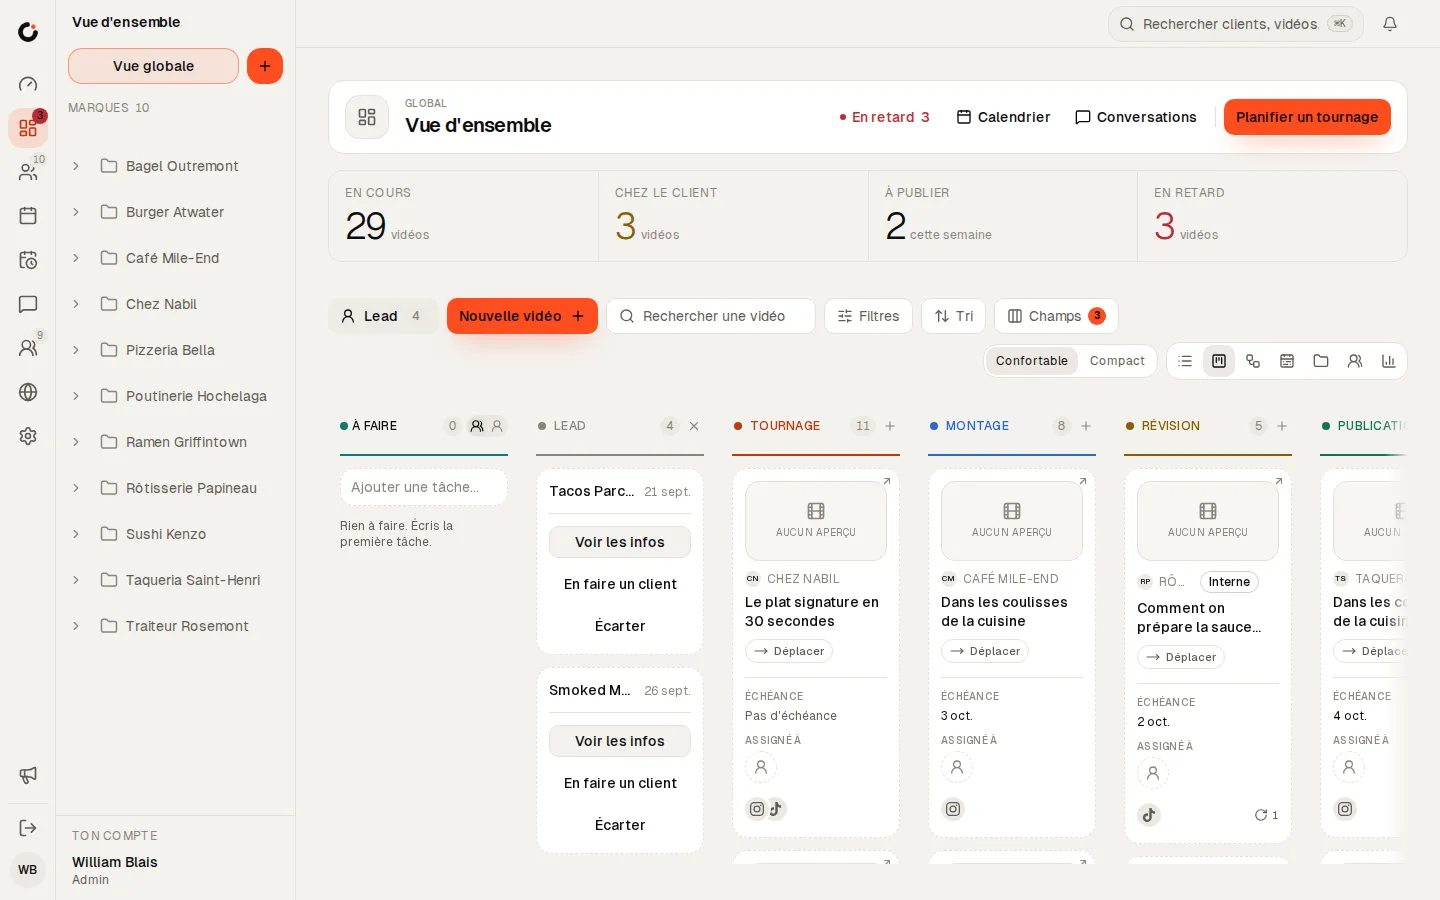Open the megaphone announcements icon
This screenshot has width=1440, height=900.
(x=28, y=775)
